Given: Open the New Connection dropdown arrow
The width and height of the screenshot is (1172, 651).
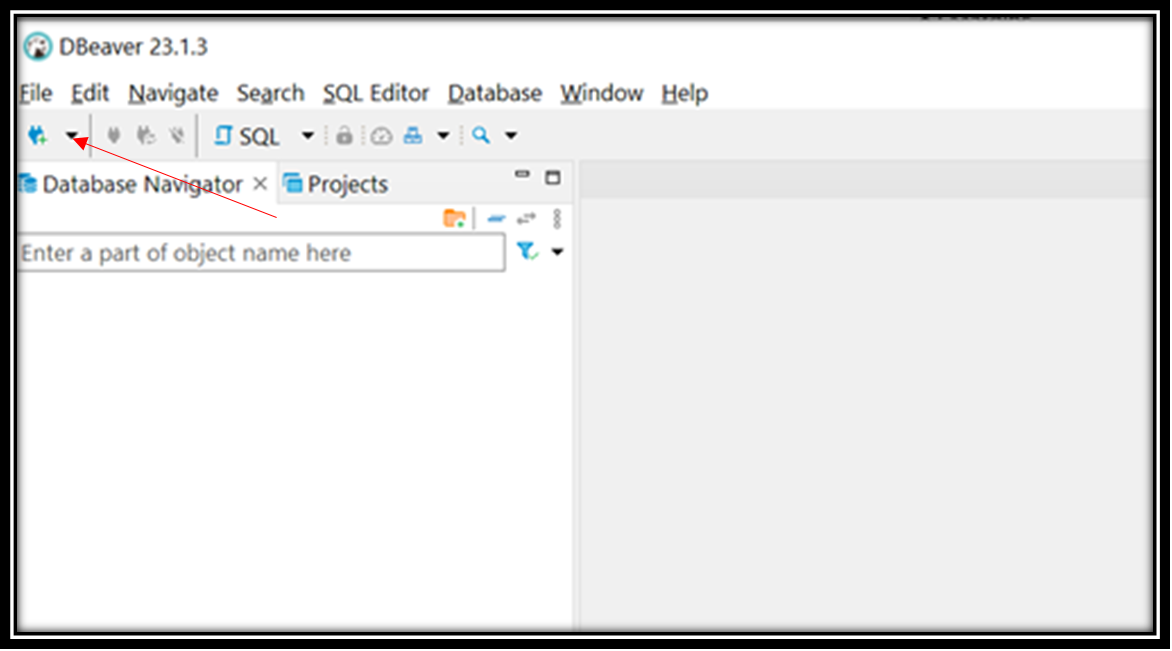Looking at the screenshot, I should tap(72, 136).
